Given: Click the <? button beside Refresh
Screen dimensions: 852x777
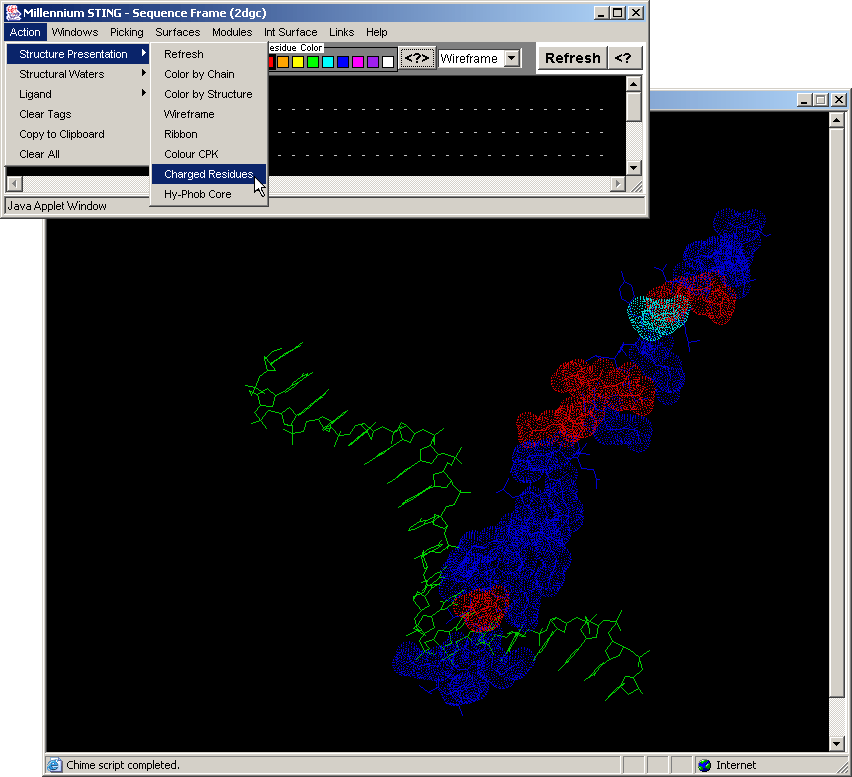Looking at the screenshot, I should coord(624,58).
